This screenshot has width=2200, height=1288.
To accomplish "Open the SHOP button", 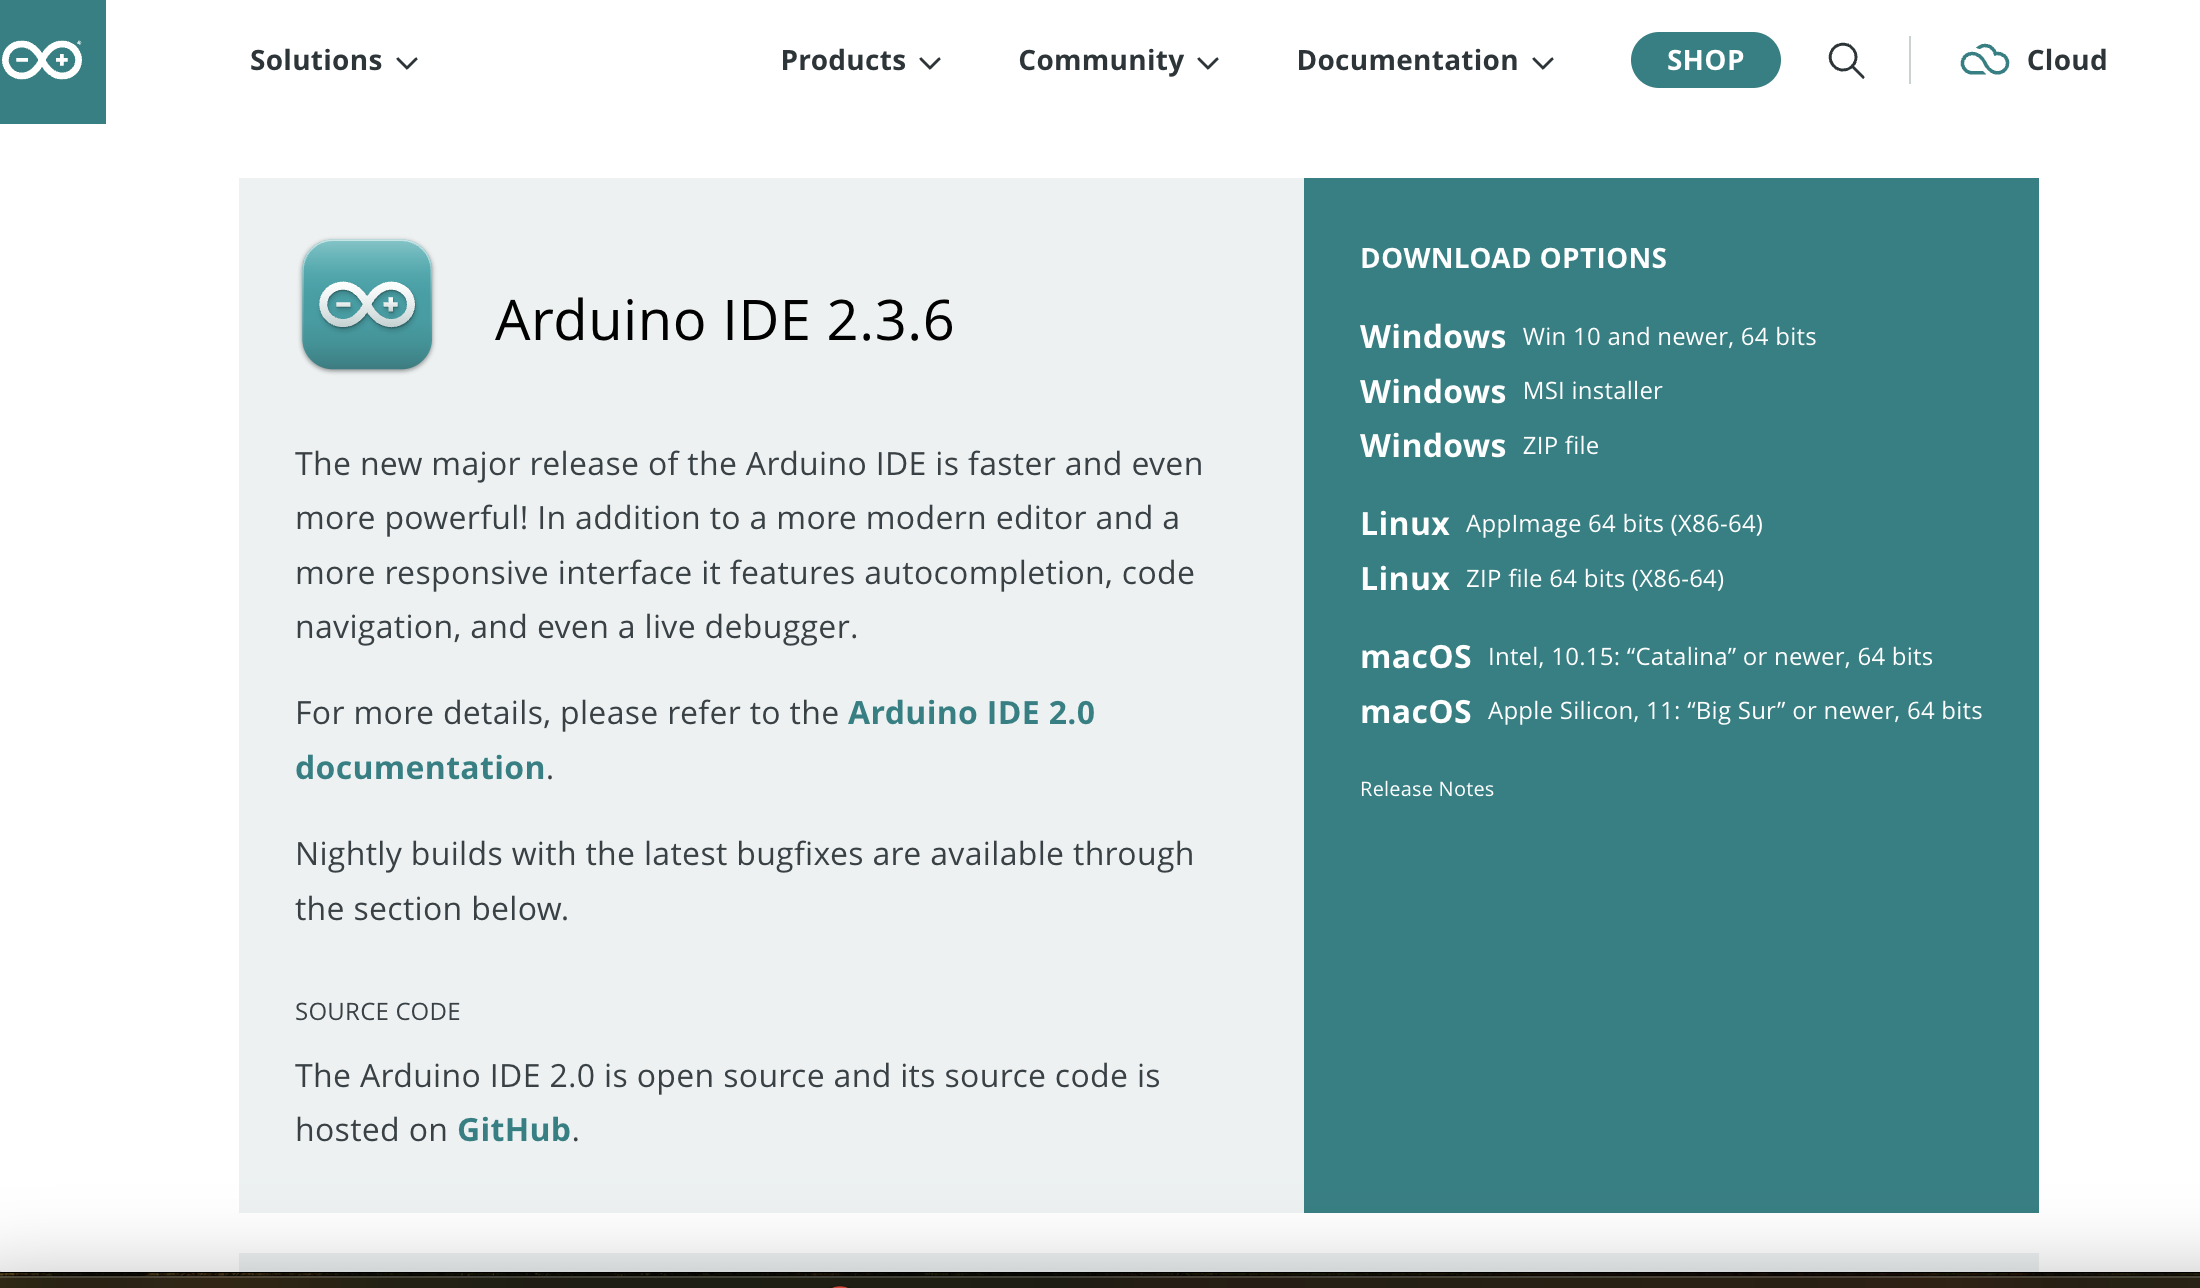I will pos(1705,60).
